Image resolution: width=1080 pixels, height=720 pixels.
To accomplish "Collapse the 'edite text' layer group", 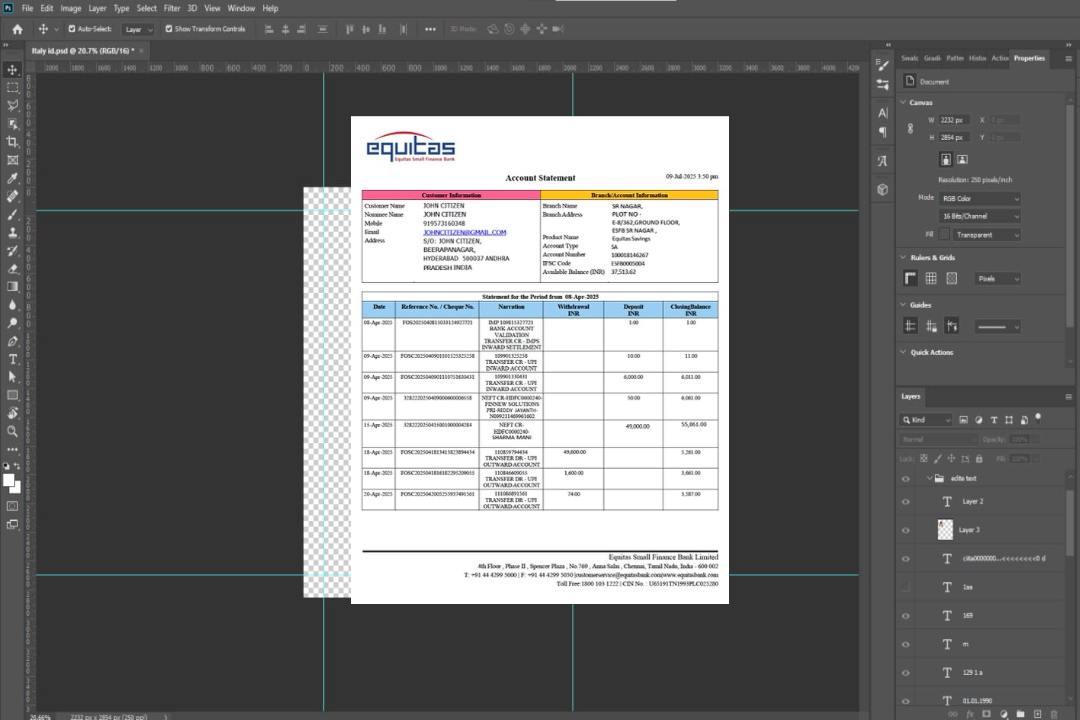I will tap(929, 478).
